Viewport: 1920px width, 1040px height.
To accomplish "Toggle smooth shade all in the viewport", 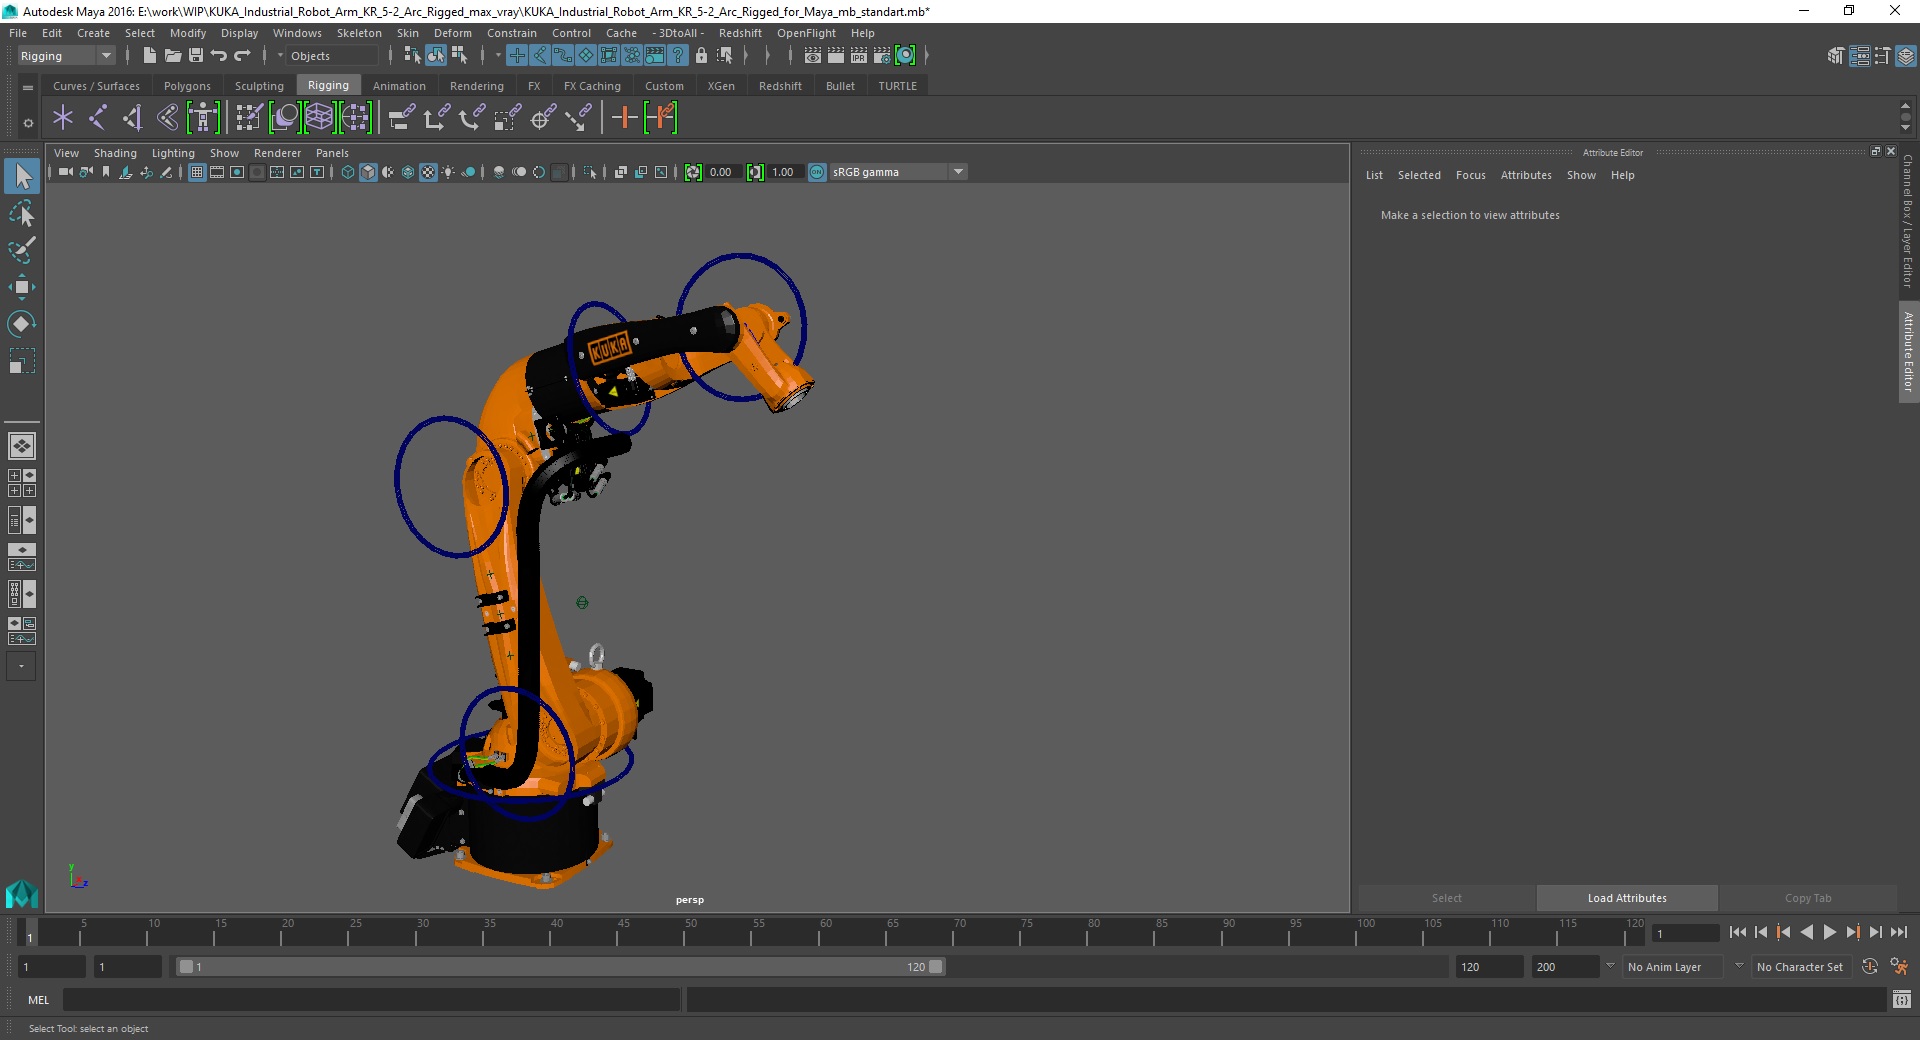I will point(368,172).
